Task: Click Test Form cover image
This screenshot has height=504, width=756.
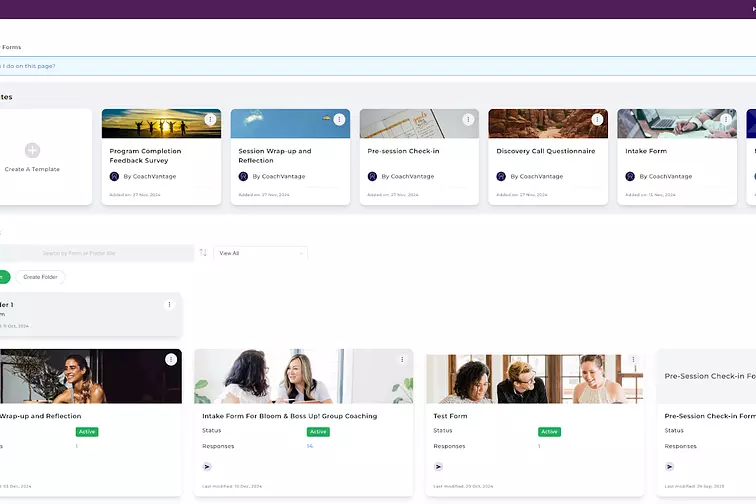Action: [535, 379]
